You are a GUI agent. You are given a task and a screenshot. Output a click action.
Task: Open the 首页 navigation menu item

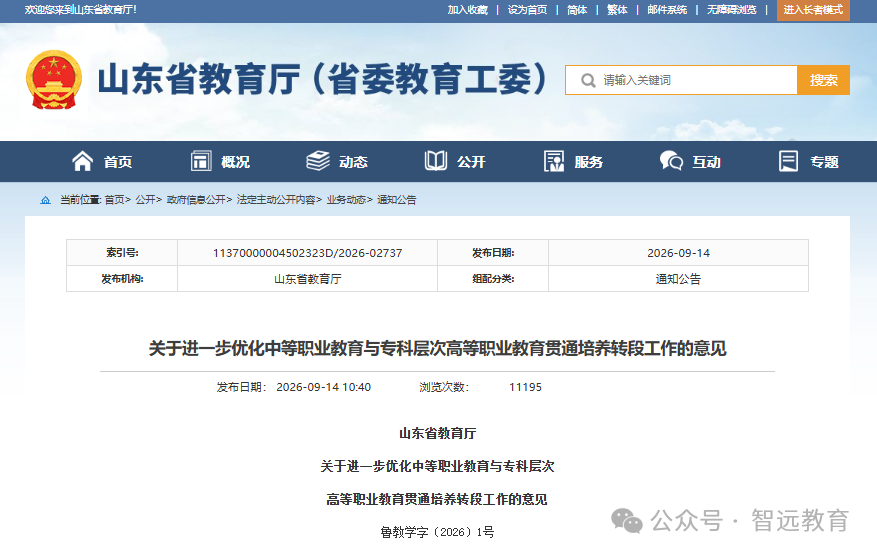118,162
